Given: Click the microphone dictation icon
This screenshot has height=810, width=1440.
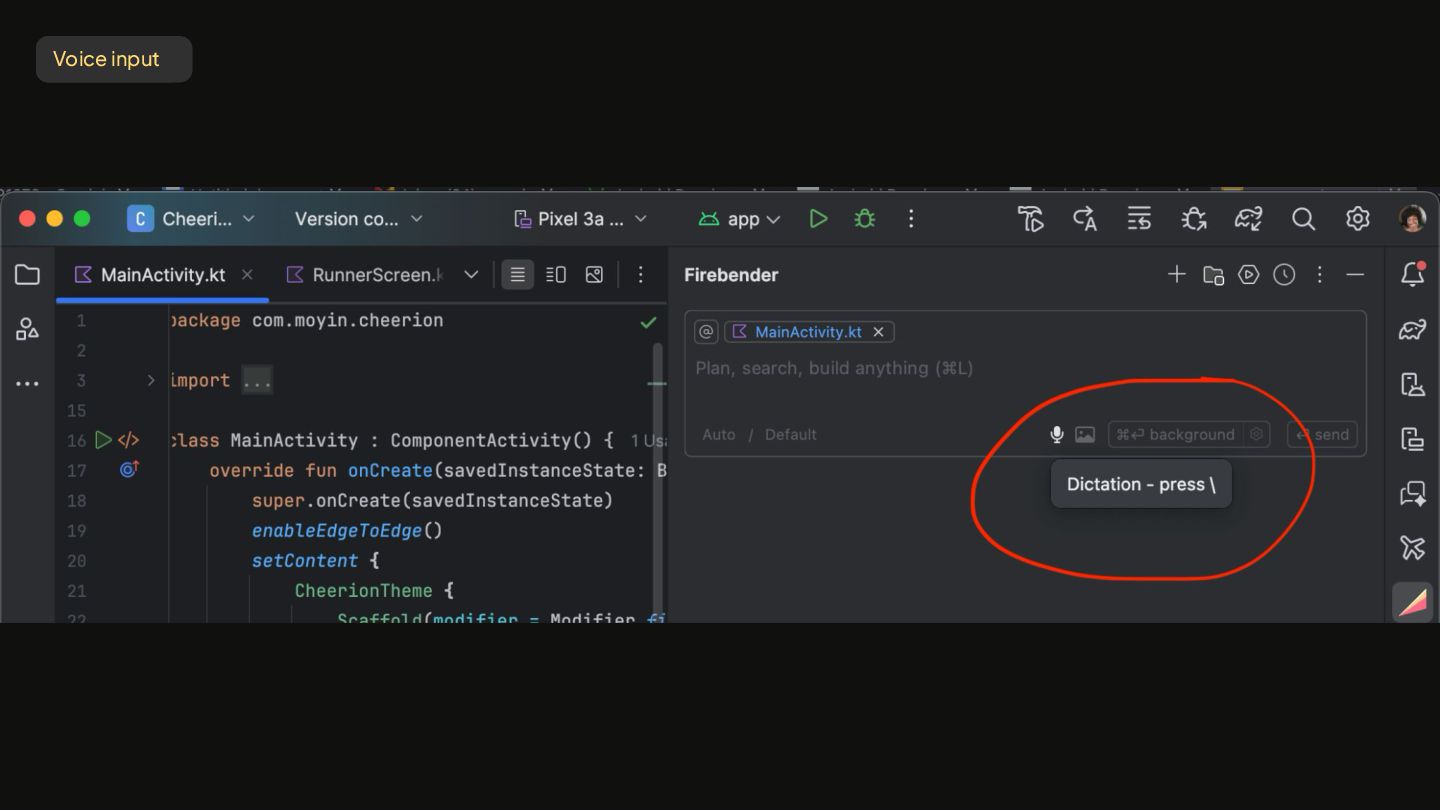Looking at the screenshot, I should pos(1056,434).
